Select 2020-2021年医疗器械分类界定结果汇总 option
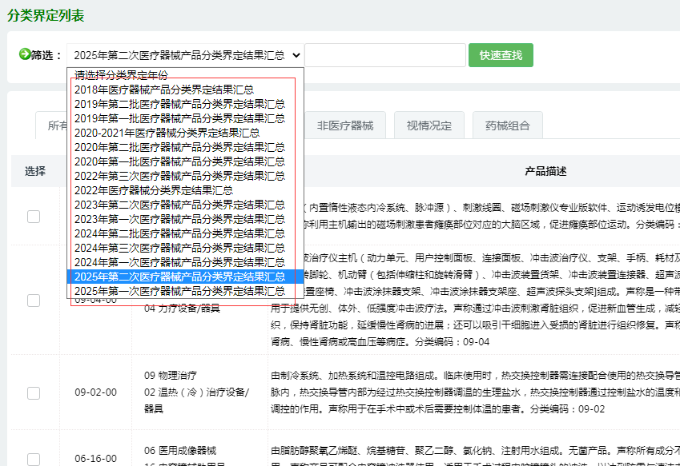 [x=166, y=132]
